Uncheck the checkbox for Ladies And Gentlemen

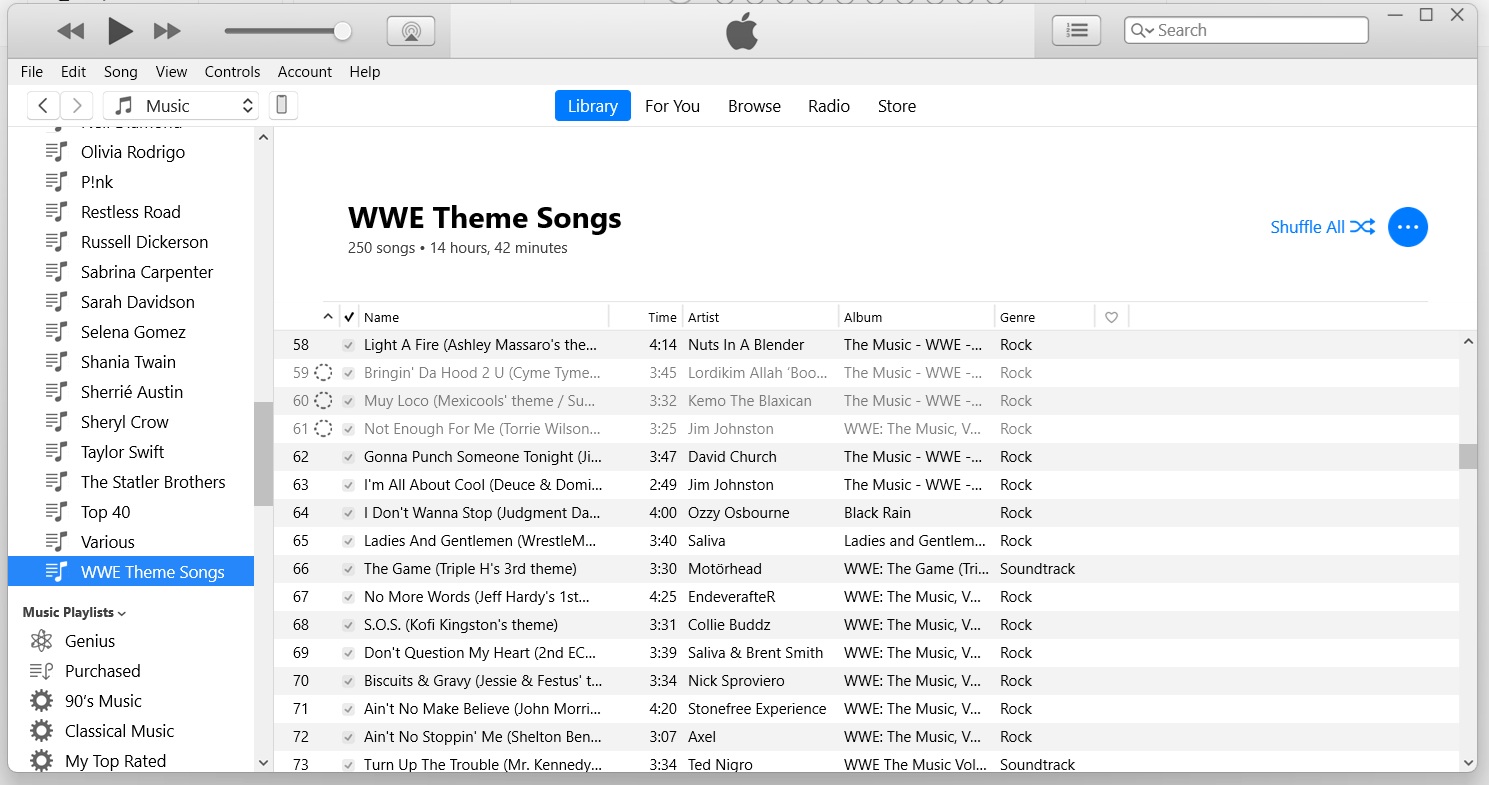(x=348, y=541)
